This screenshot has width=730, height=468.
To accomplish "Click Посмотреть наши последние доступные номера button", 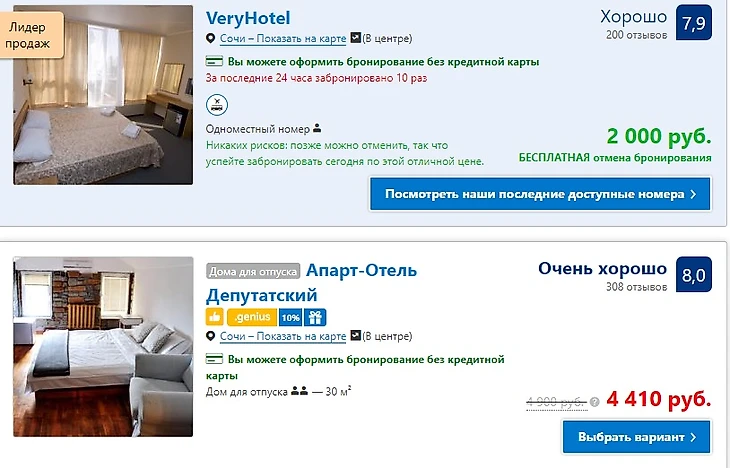I will (x=541, y=194).
